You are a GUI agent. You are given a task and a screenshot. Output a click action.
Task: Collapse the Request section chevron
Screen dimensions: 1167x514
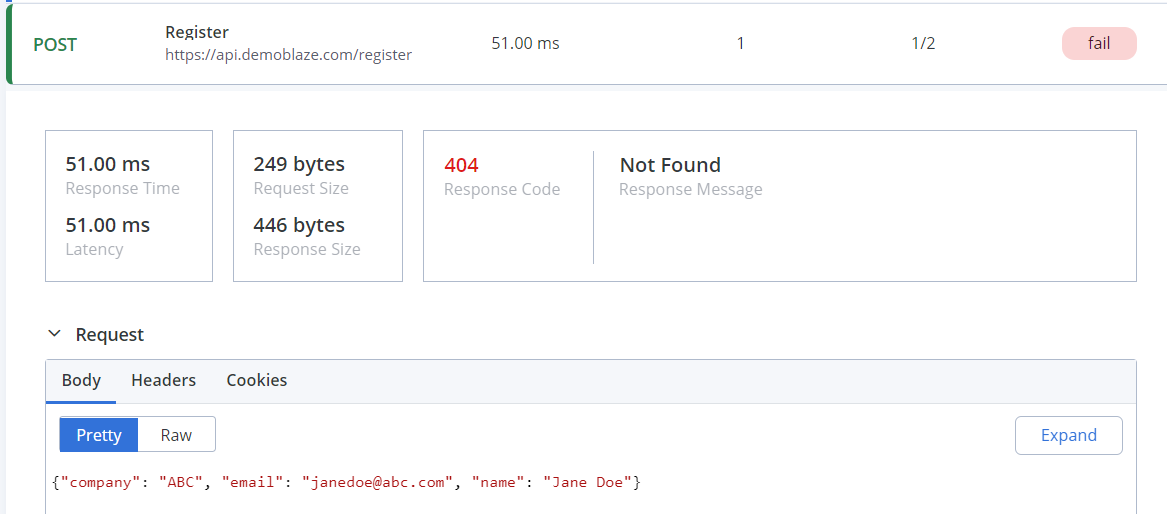pyautogui.click(x=54, y=334)
